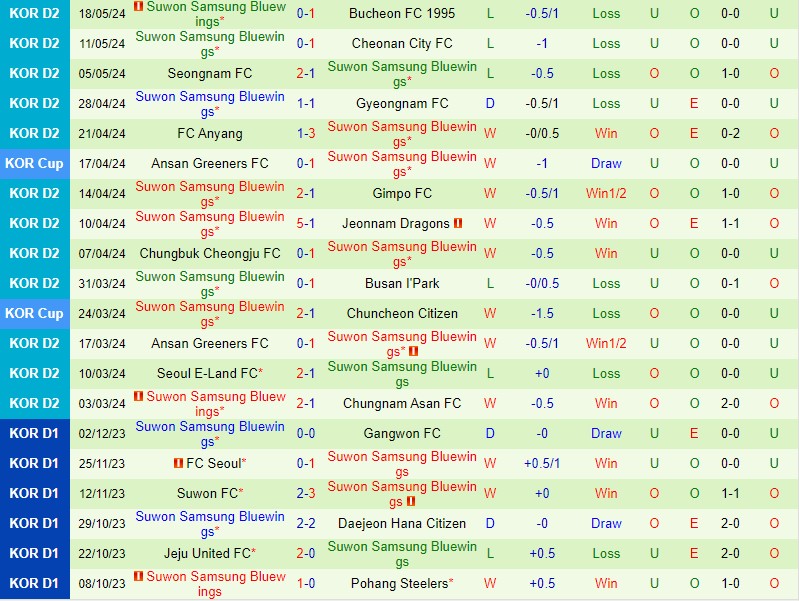Select date 05/05/24
This screenshot has height=601, width=799.
click(102, 73)
